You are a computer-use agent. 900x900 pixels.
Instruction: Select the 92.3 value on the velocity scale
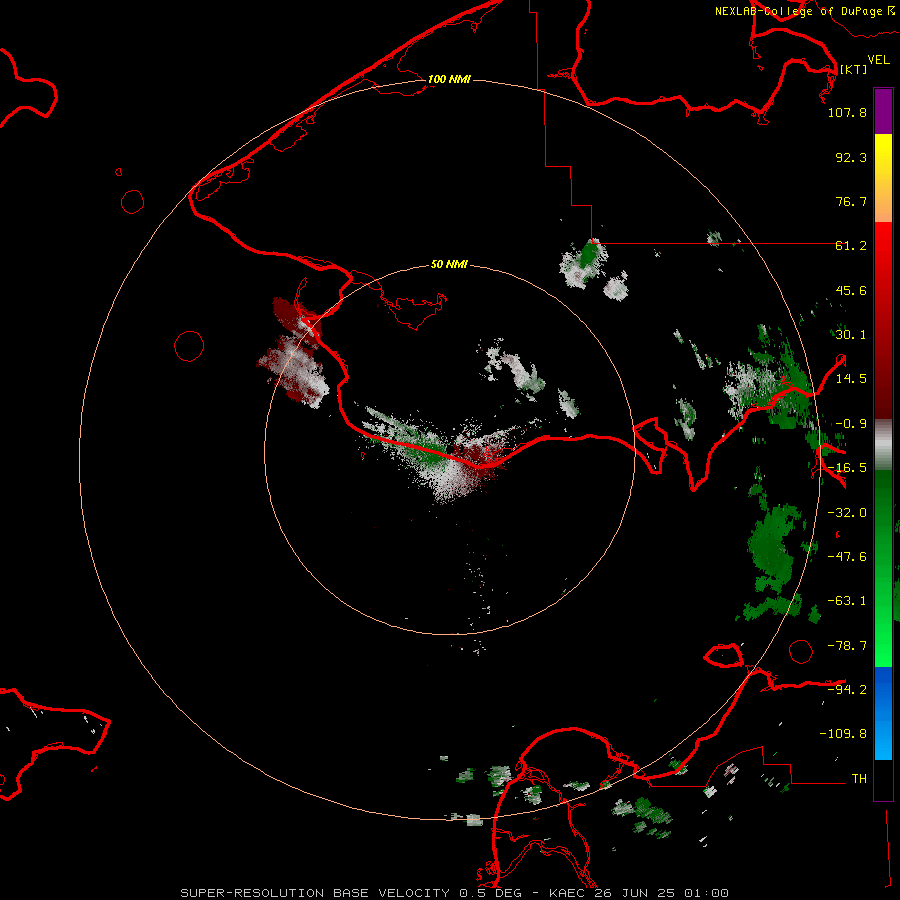[x=851, y=157]
